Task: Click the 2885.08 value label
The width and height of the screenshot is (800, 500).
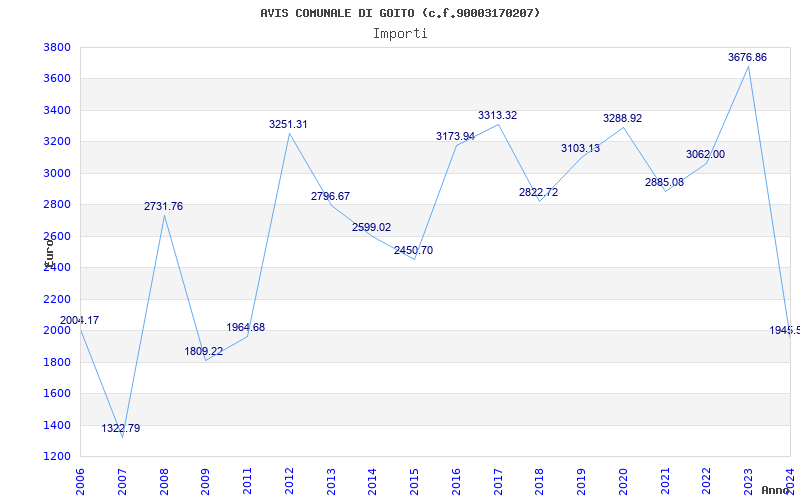Action: tap(664, 182)
